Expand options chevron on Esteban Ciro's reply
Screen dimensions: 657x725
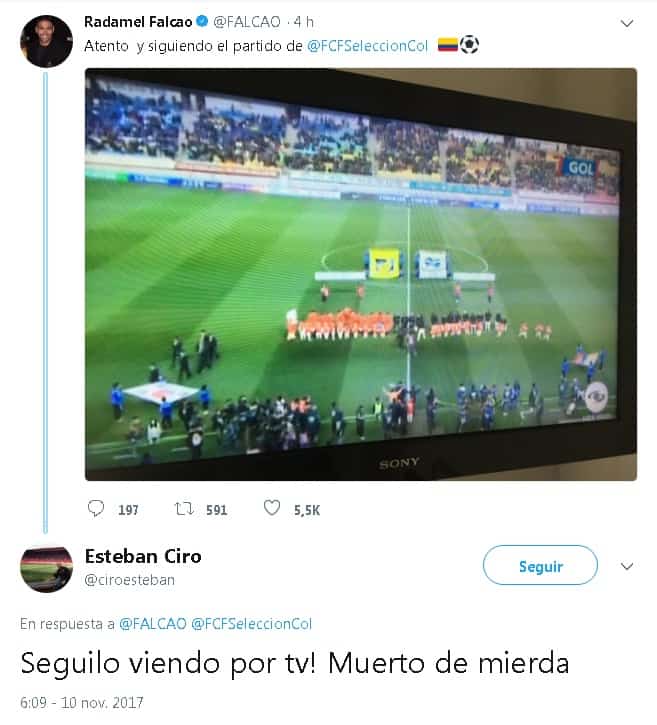pyautogui.click(x=626, y=566)
